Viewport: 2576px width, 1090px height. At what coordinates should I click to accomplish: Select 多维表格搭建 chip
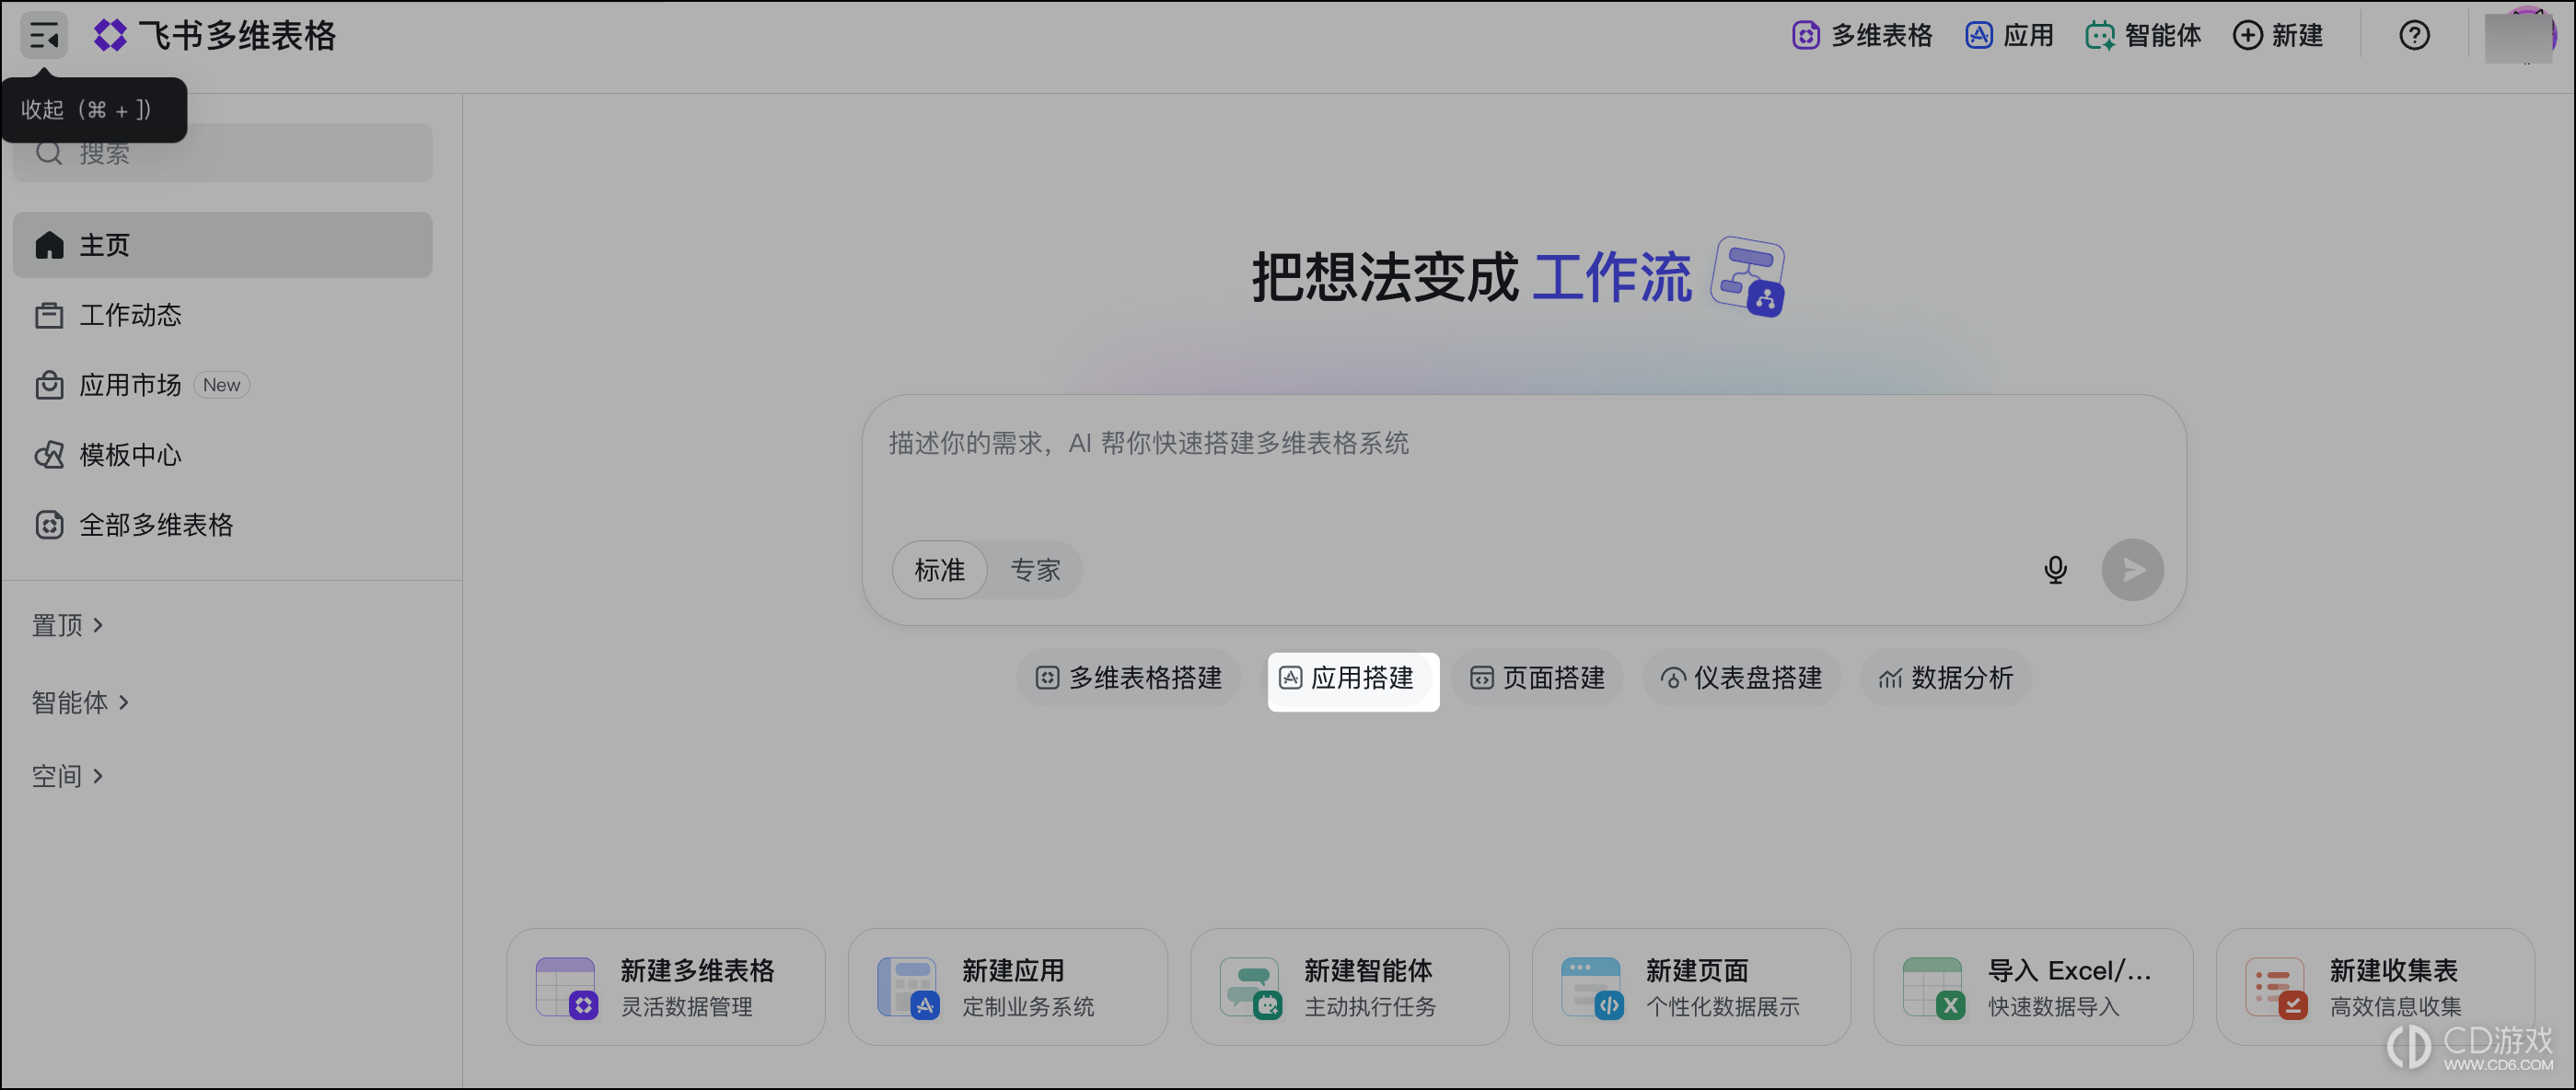[x=1129, y=678]
